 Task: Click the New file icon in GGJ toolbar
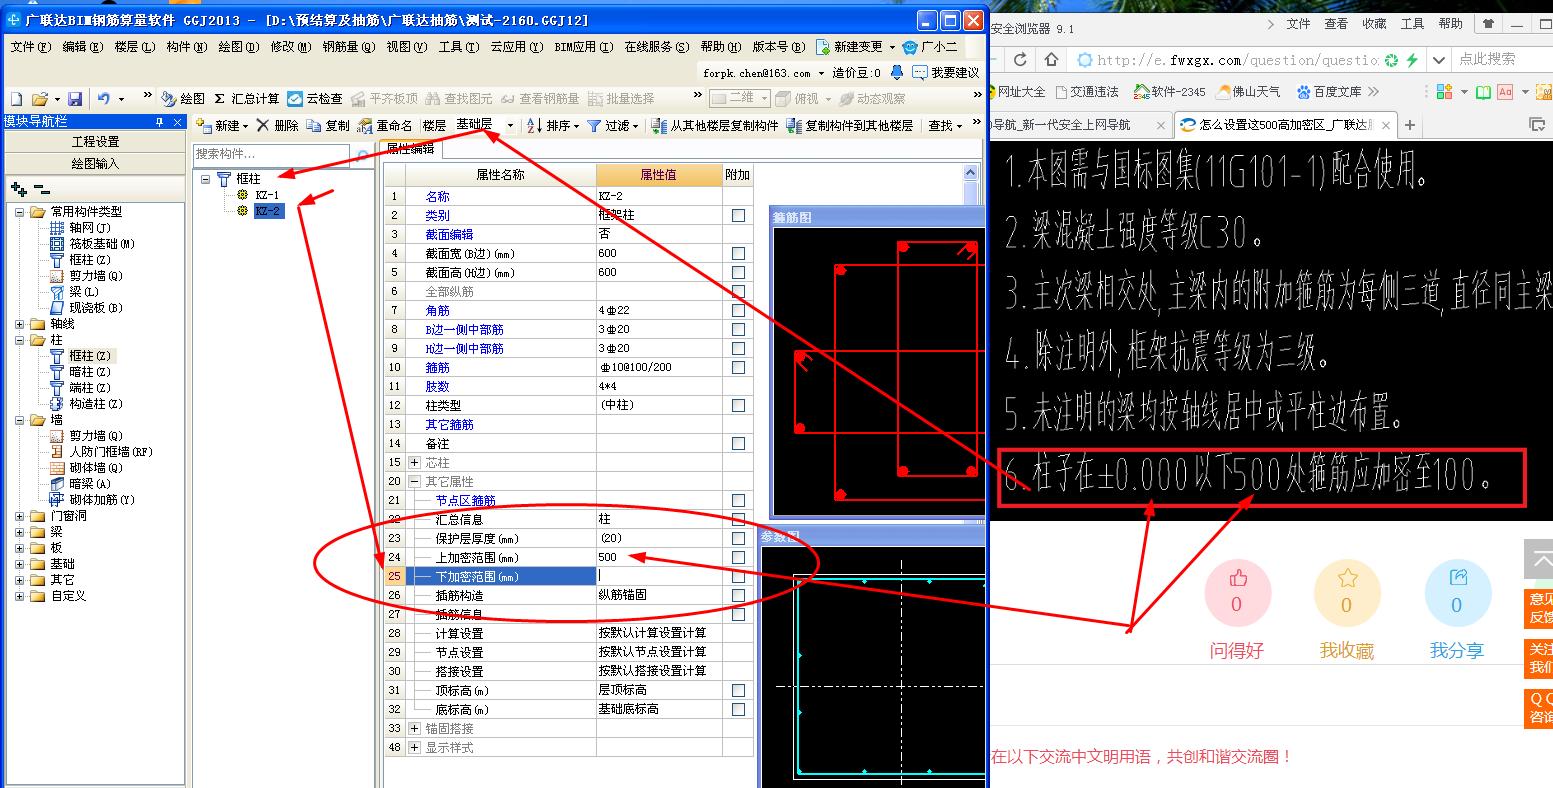click(16, 99)
